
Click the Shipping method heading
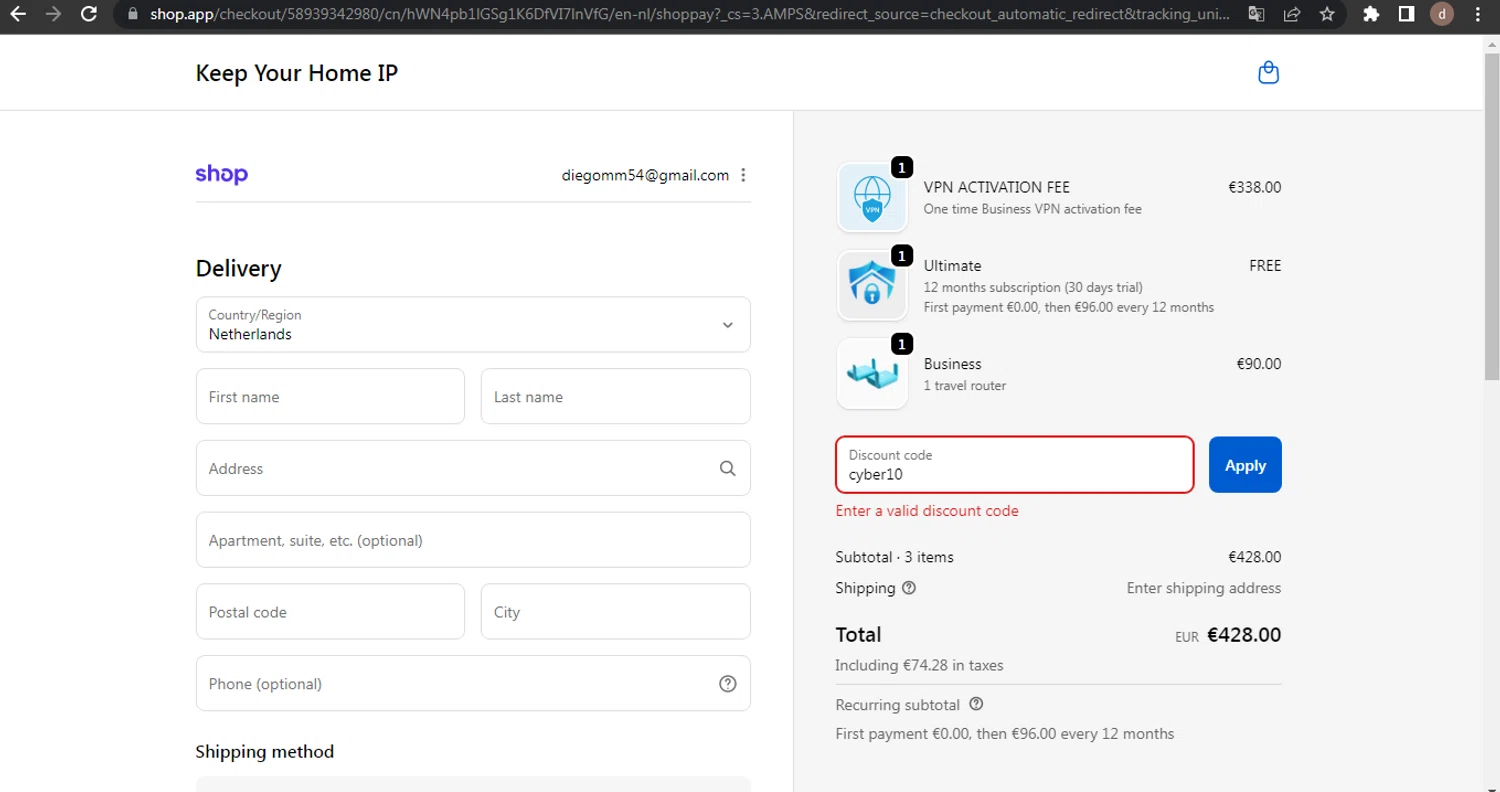(265, 752)
